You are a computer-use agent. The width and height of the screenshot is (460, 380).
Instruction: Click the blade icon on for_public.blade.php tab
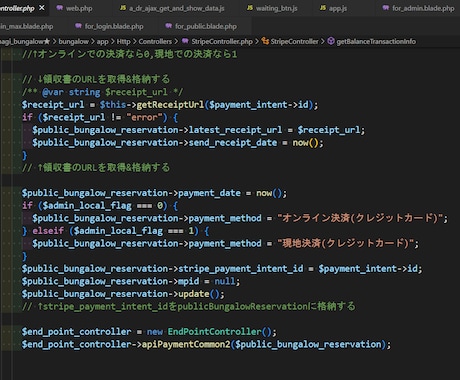pos(169,26)
